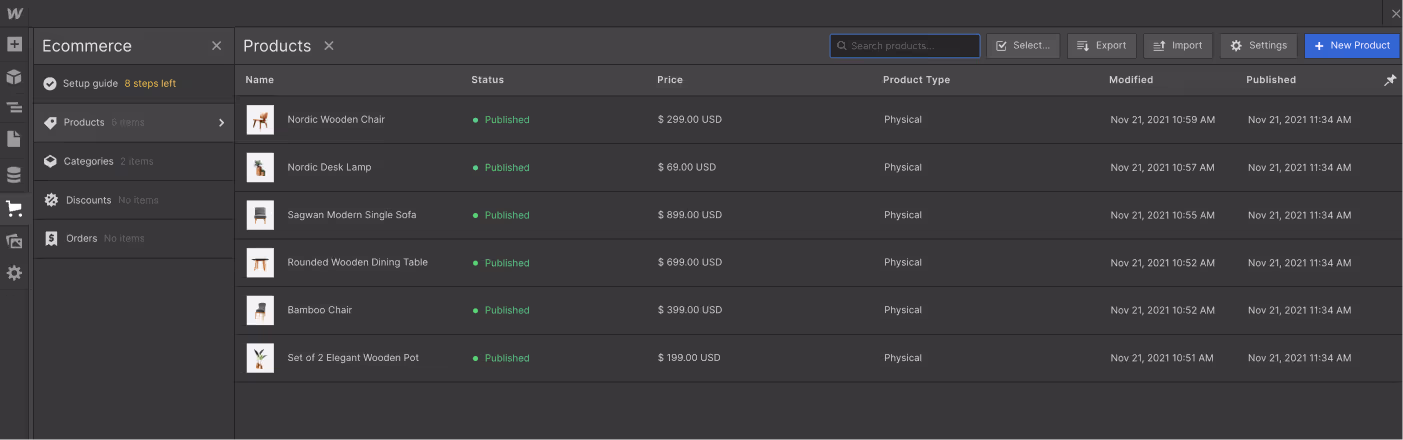This screenshot has height=440, width=1403.
Task: Click the Nordic Desk Lamp thumbnail
Action: pos(260,168)
